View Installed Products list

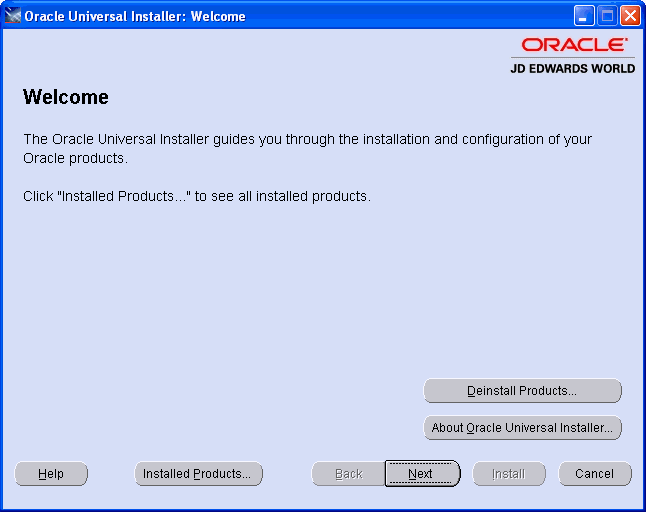(x=198, y=474)
